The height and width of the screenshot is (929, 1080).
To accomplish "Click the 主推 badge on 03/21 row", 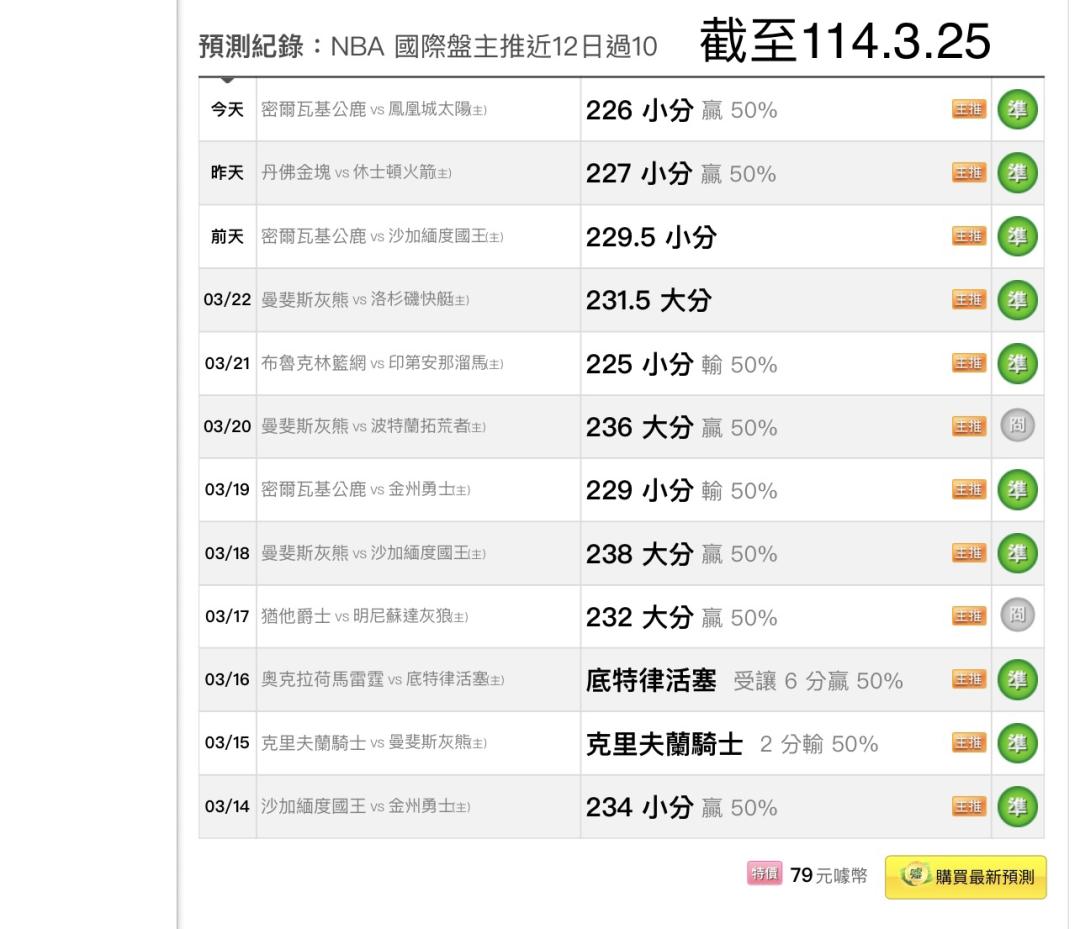I will click(x=966, y=364).
